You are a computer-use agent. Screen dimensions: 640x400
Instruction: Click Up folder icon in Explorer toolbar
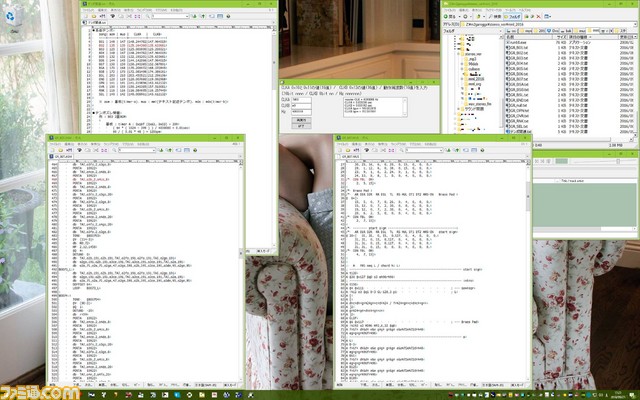478,16
